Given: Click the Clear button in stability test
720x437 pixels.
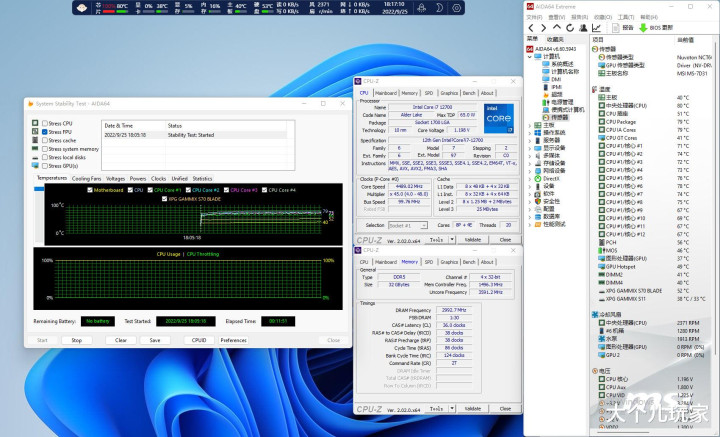Looking at the screenshot, I should [x=121, y=340].
